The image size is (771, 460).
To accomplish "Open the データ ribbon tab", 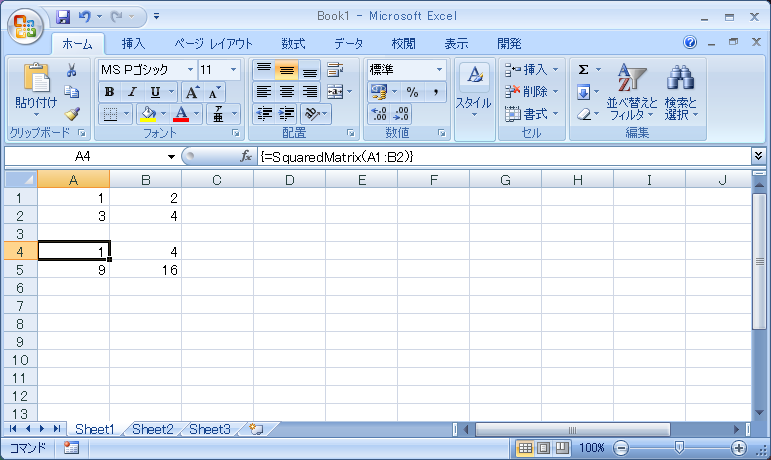I will tap(349, 44).
